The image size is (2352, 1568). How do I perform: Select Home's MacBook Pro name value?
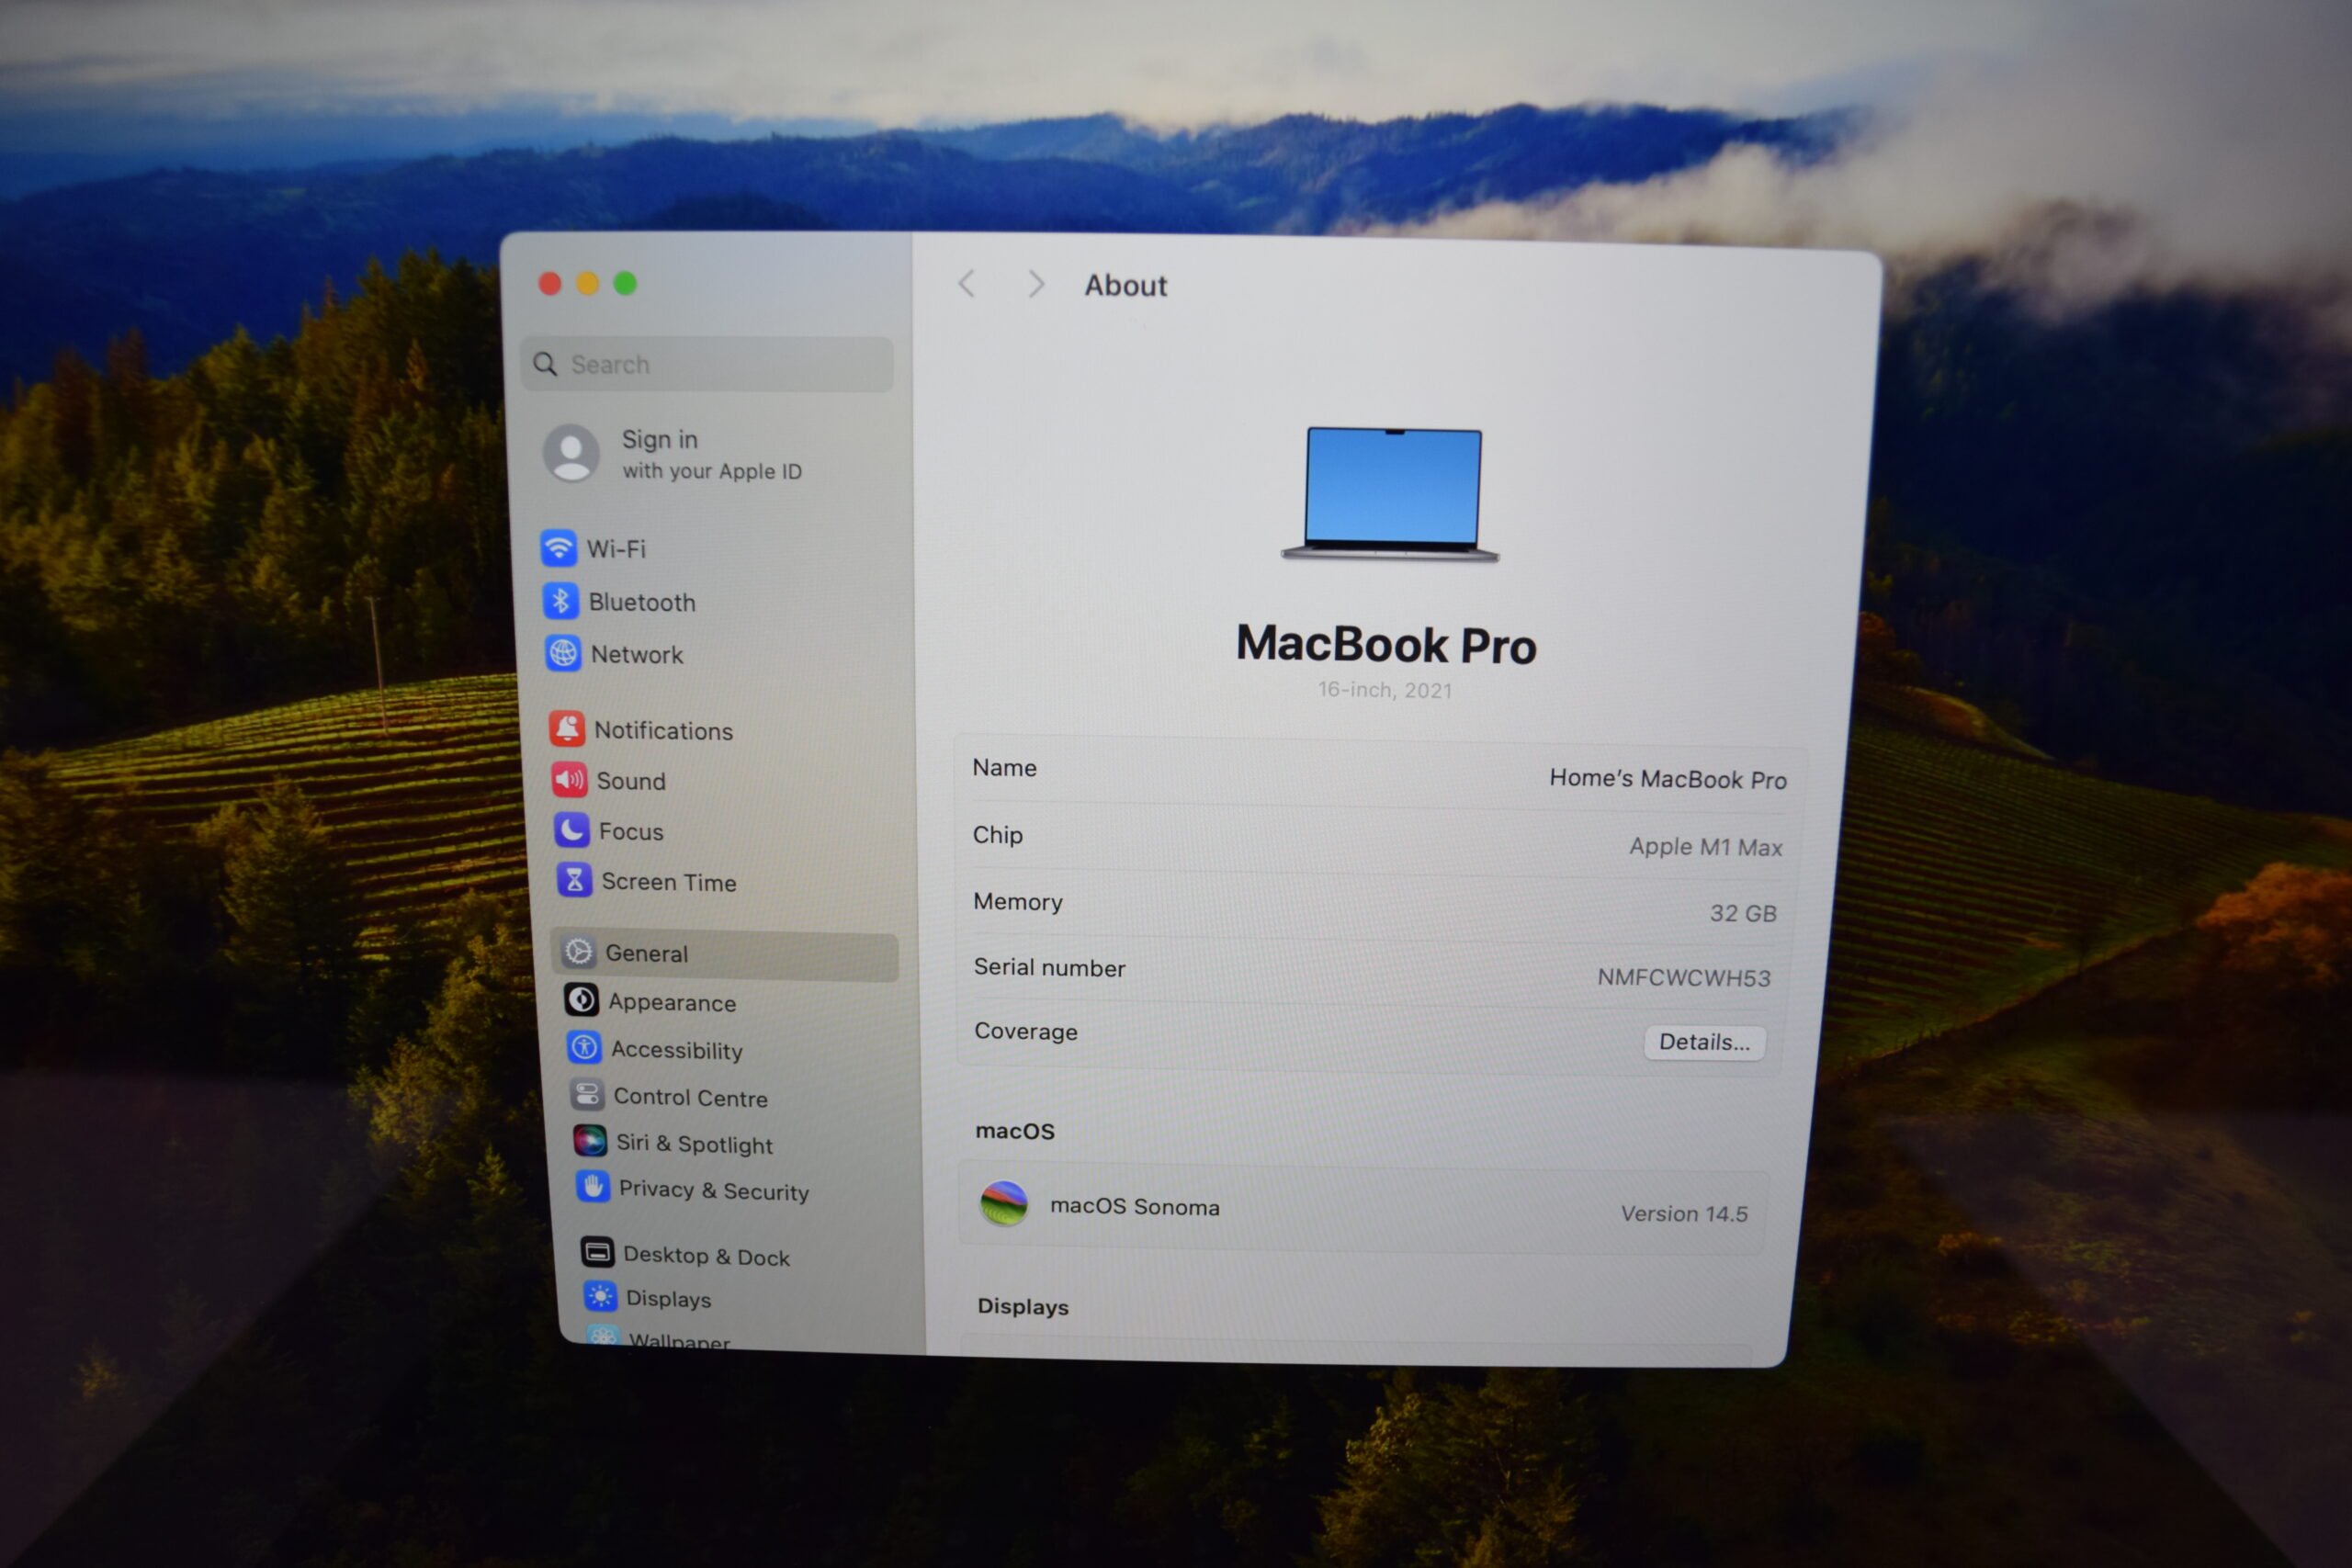coord(1668,779)
